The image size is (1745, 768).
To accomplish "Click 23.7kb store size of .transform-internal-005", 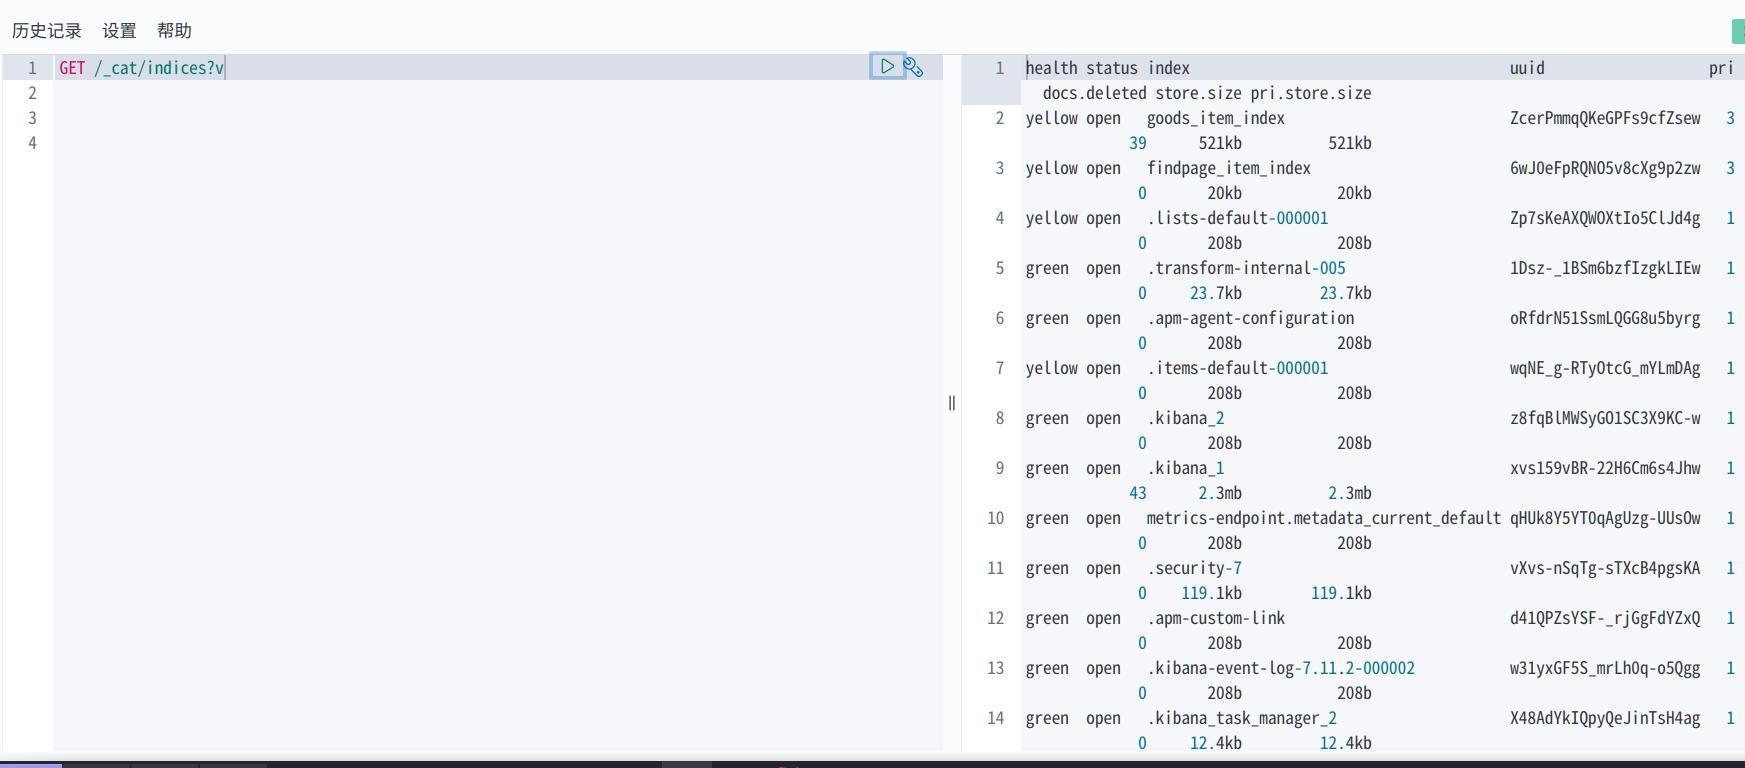I will (x=1216, y=293).
